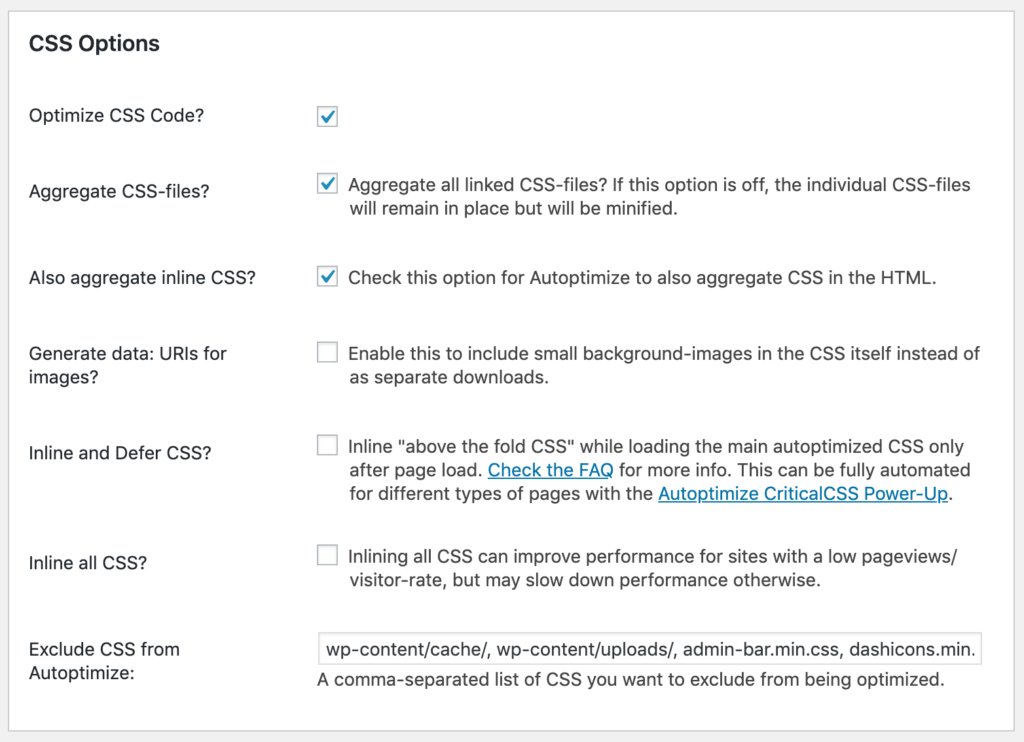Click the "Inline all CSS?" label
1024x742 pixels.
[x=88, y=562]
